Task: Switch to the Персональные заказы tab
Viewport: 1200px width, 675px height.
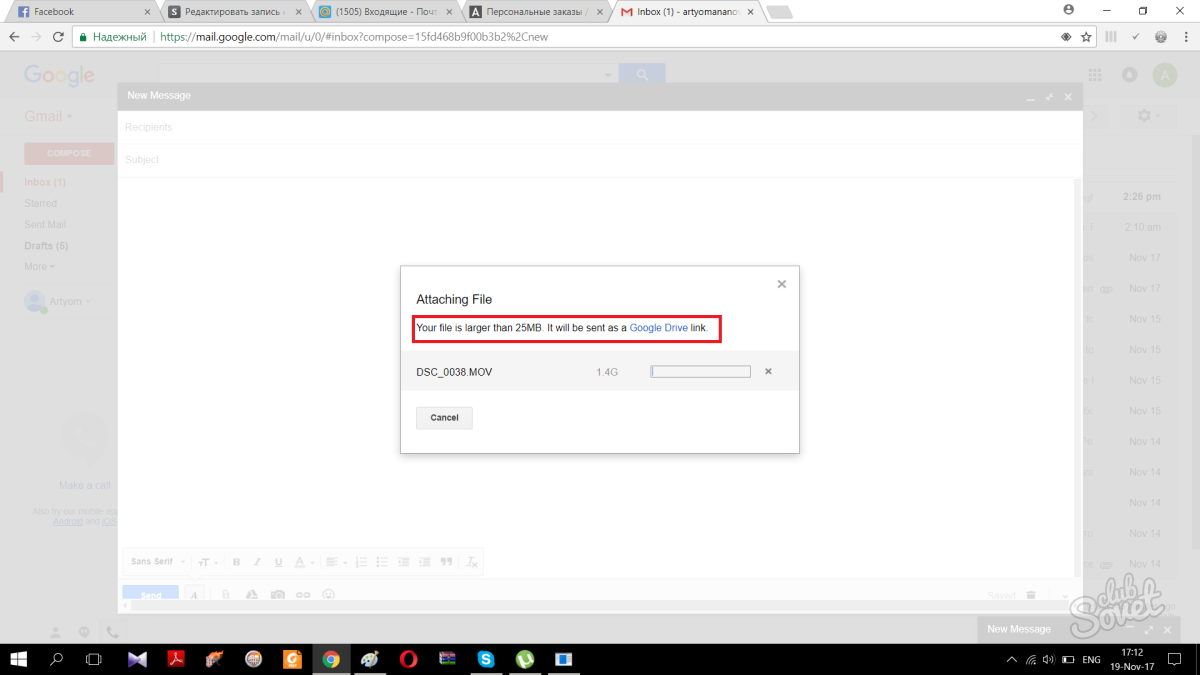Action: (535, 12)
